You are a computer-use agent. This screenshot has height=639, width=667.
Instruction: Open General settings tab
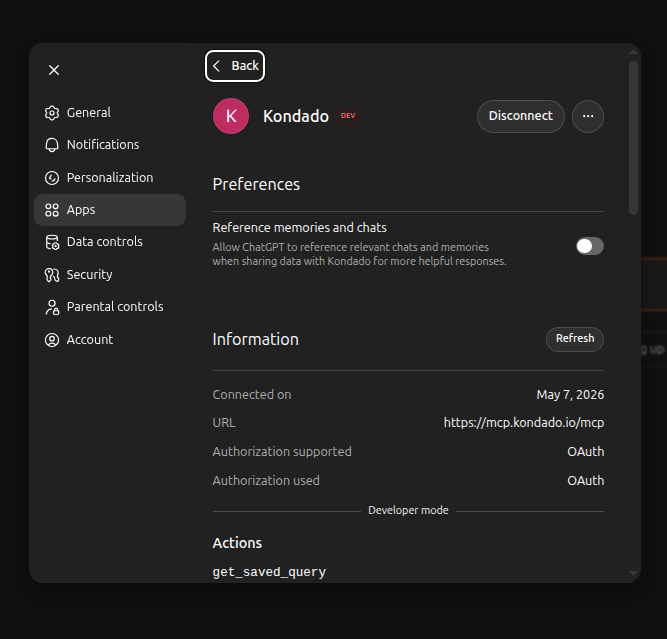click(x=110, y=113)
